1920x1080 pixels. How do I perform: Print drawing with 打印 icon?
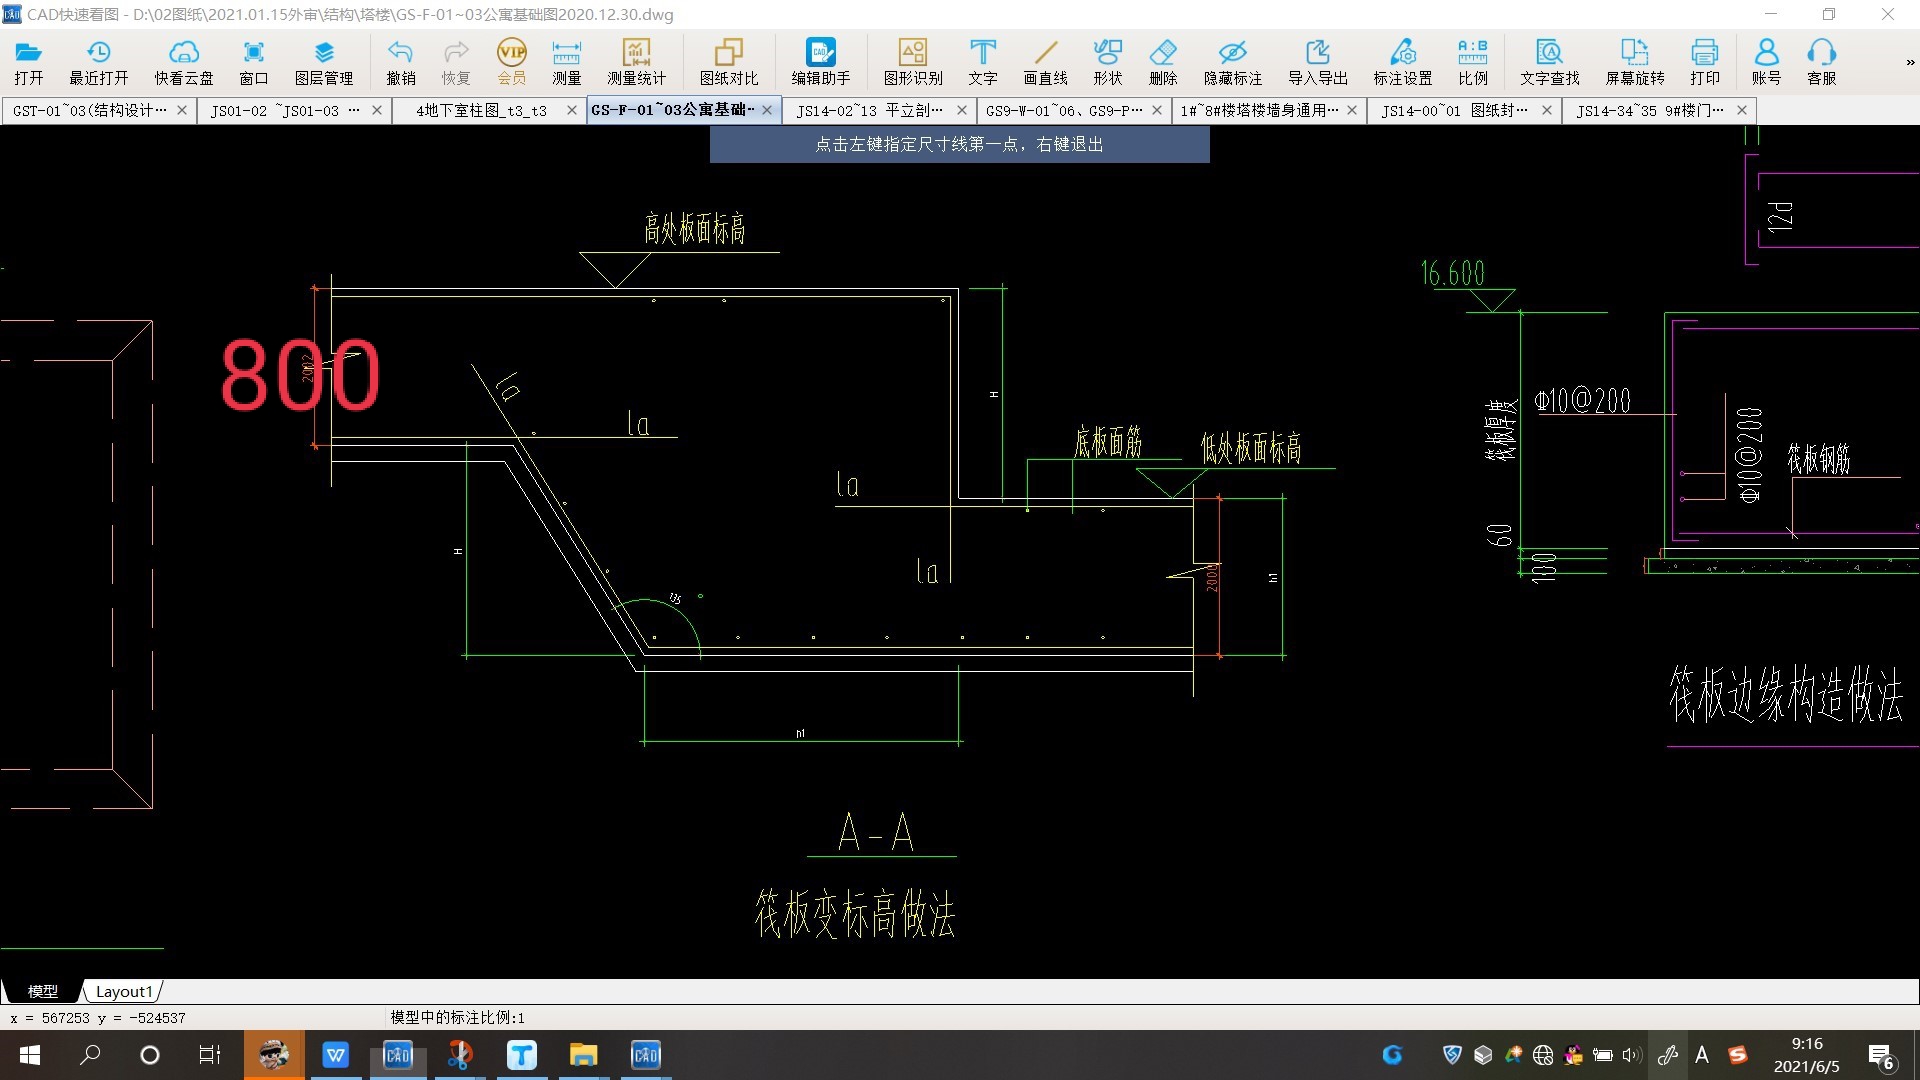pos(1704,62)
